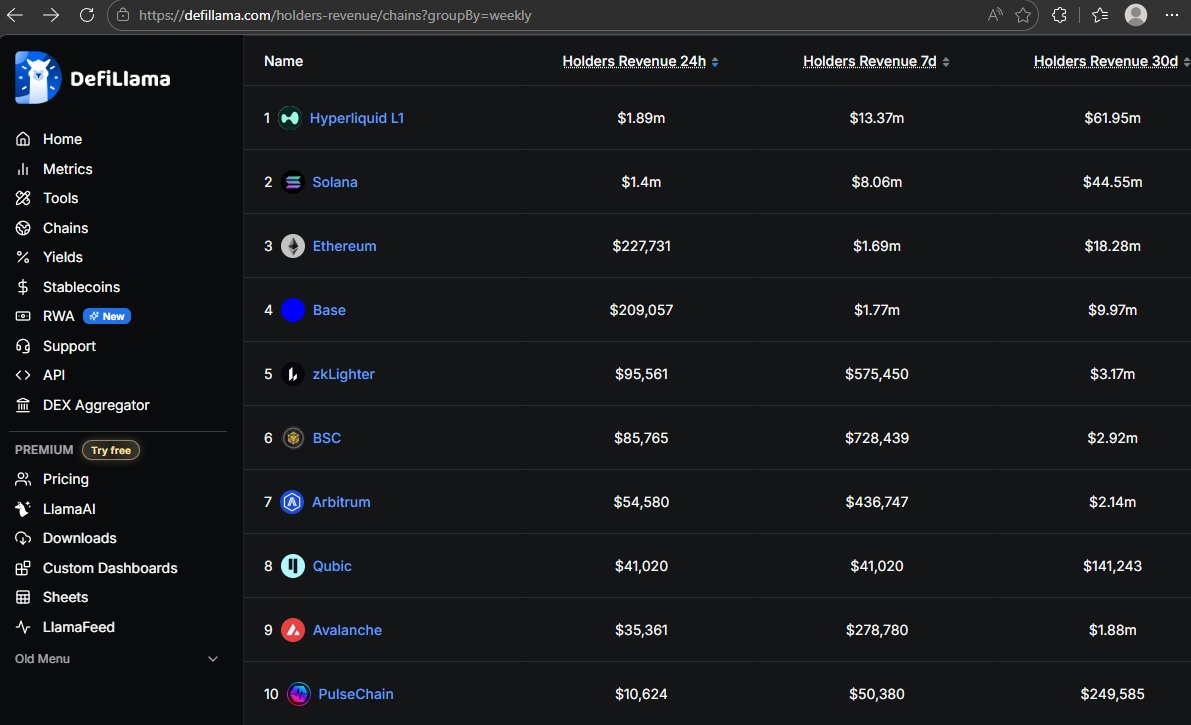Screen dimensions: 1191x725
Task: Click the $227,731 Ethereum 24h value
Action: [x=641, y=246]
